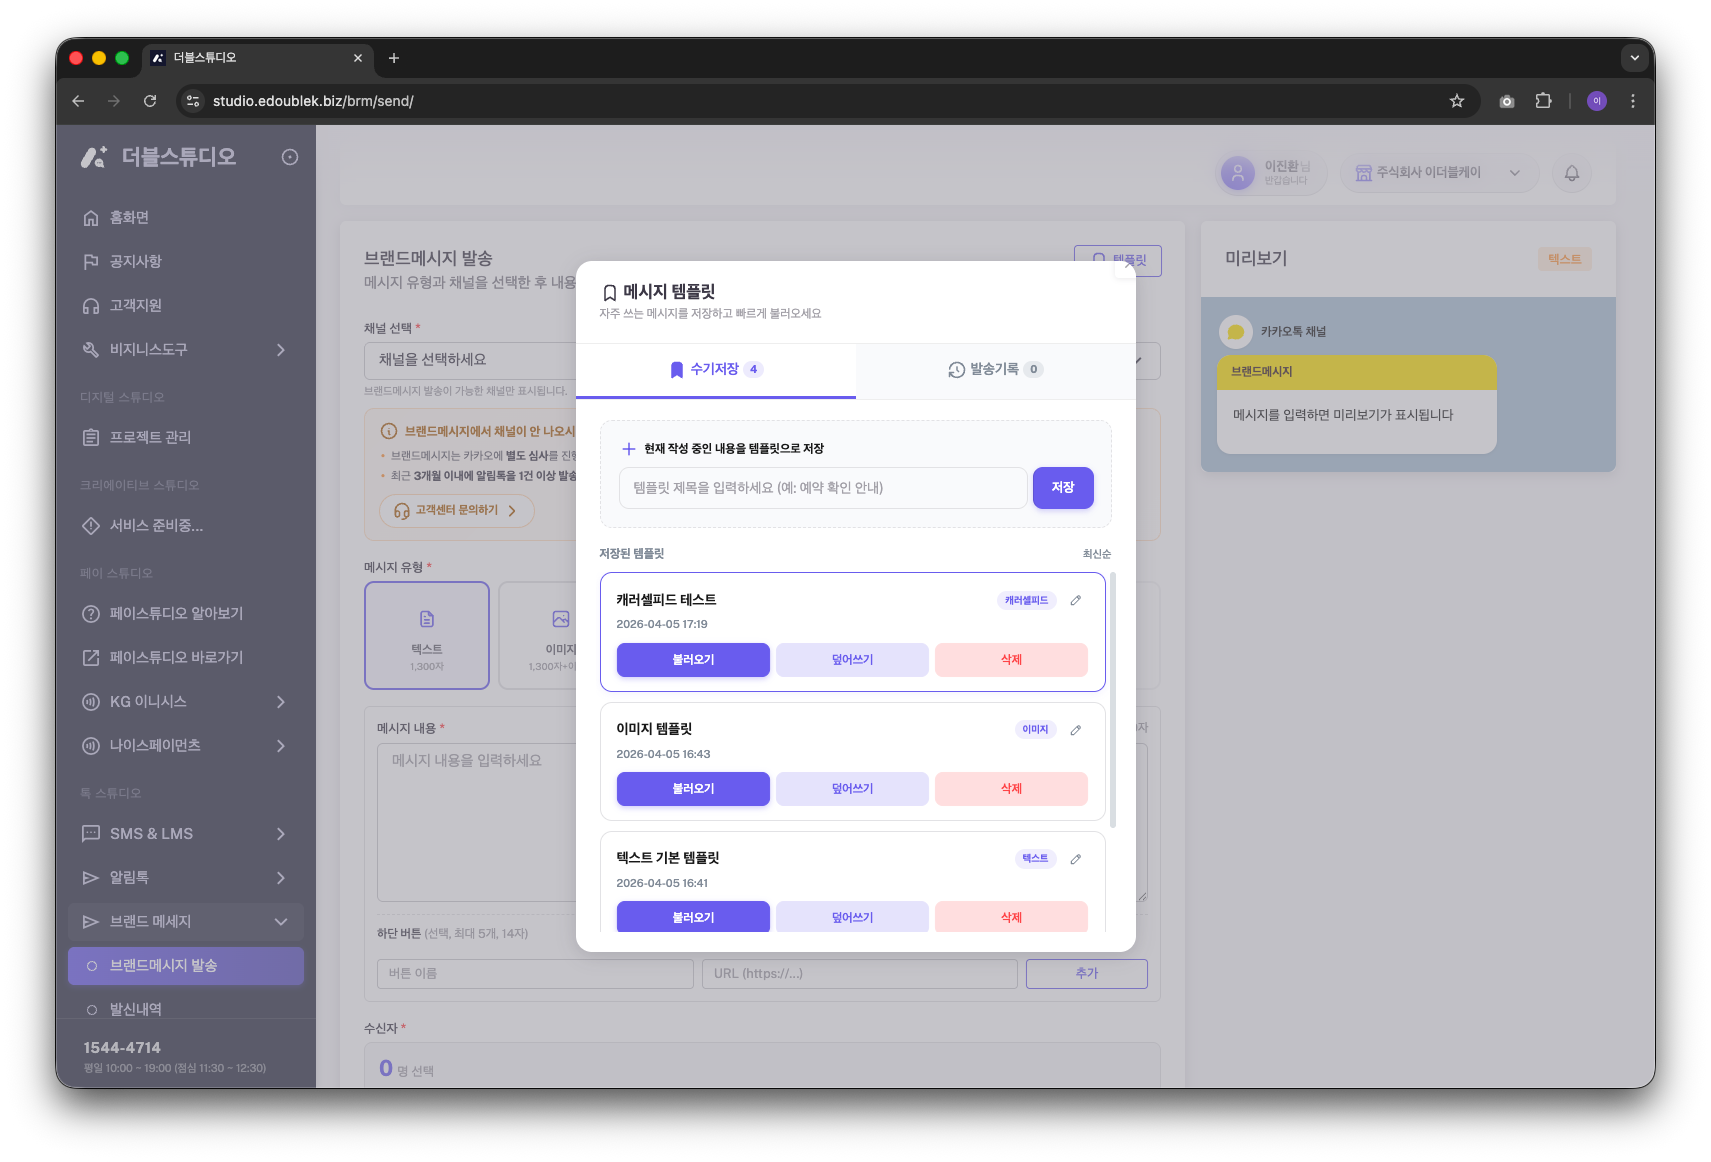Click the edit pencil for 캐러셀피드 테스트

point(1076,600)
